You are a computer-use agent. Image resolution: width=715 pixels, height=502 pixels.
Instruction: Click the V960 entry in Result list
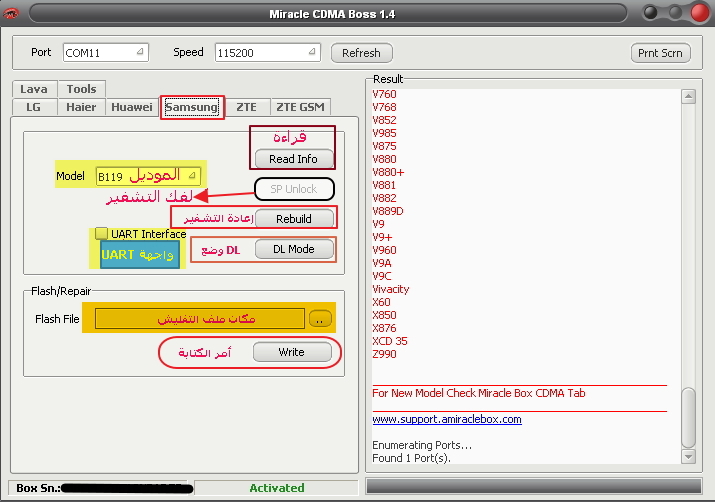point(384,250)
